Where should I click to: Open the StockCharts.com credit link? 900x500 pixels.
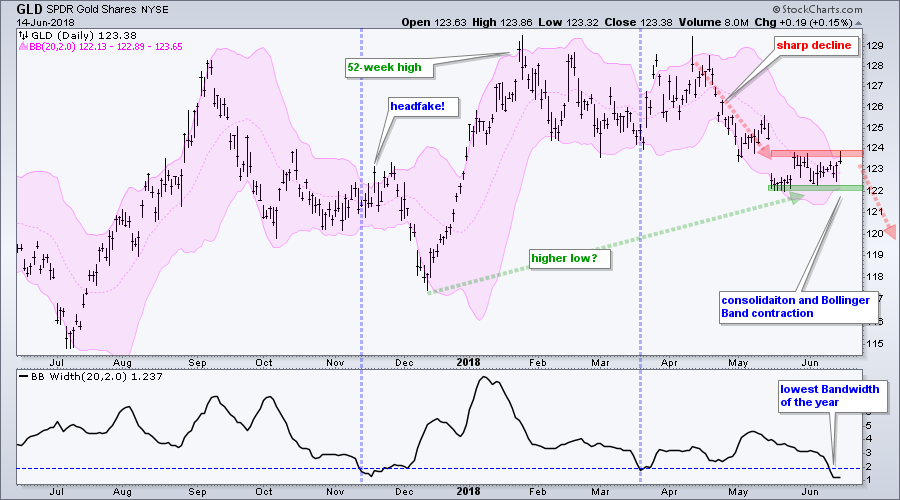[x=817, y=9]
